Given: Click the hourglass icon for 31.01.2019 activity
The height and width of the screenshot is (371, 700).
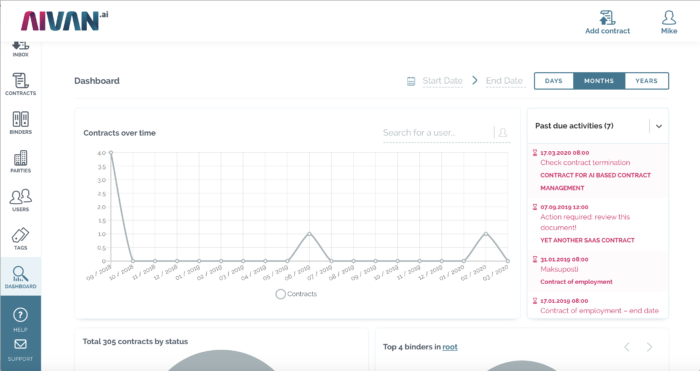Looking at the screenshot, I should (x=535, y=259).
